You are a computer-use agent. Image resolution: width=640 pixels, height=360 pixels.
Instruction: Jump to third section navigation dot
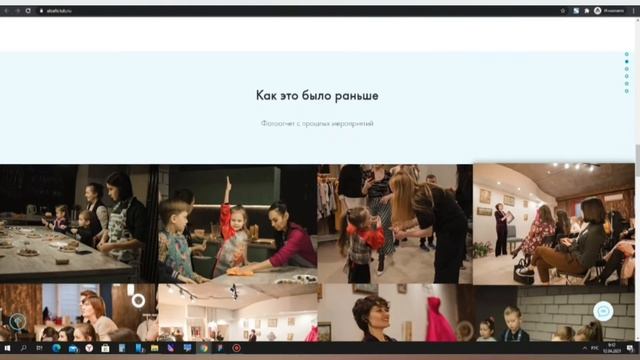627,69
